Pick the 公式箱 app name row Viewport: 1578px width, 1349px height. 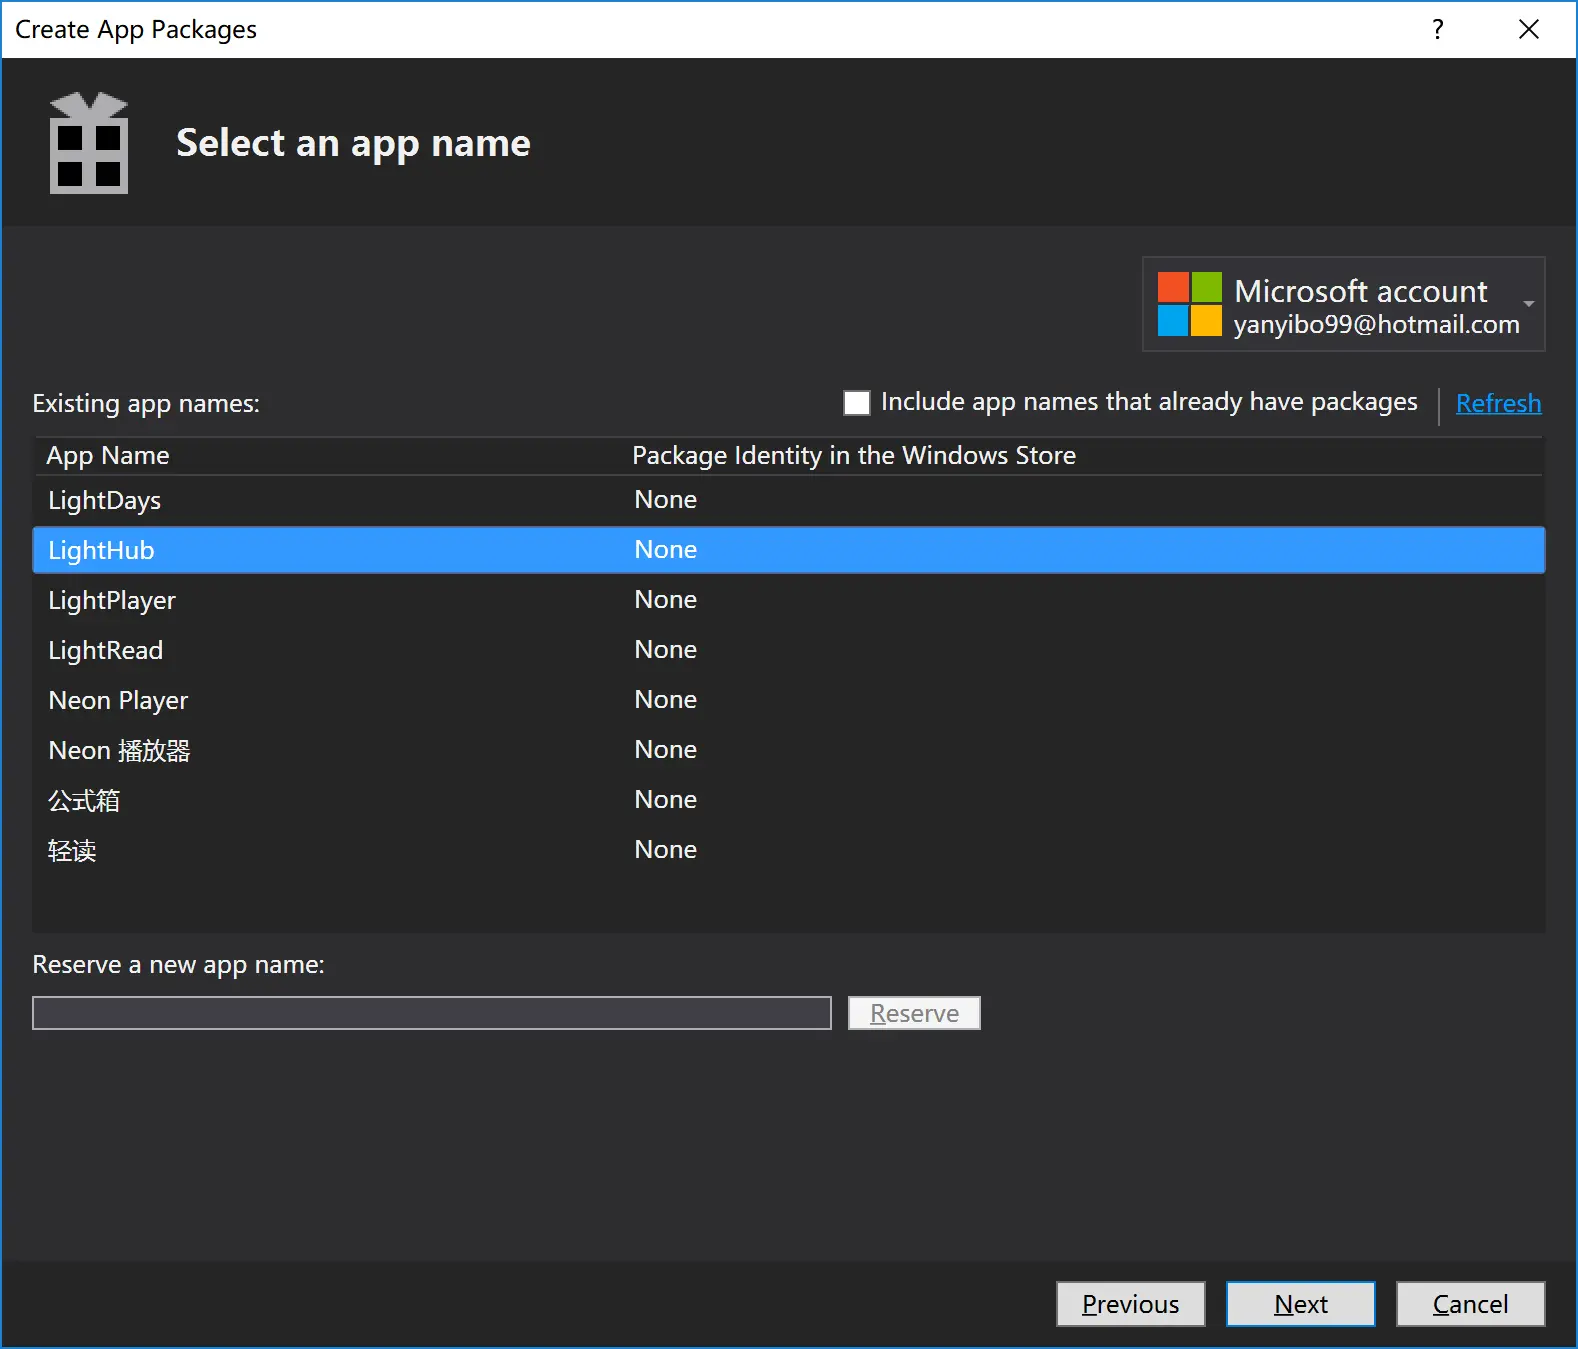[84, 800]
